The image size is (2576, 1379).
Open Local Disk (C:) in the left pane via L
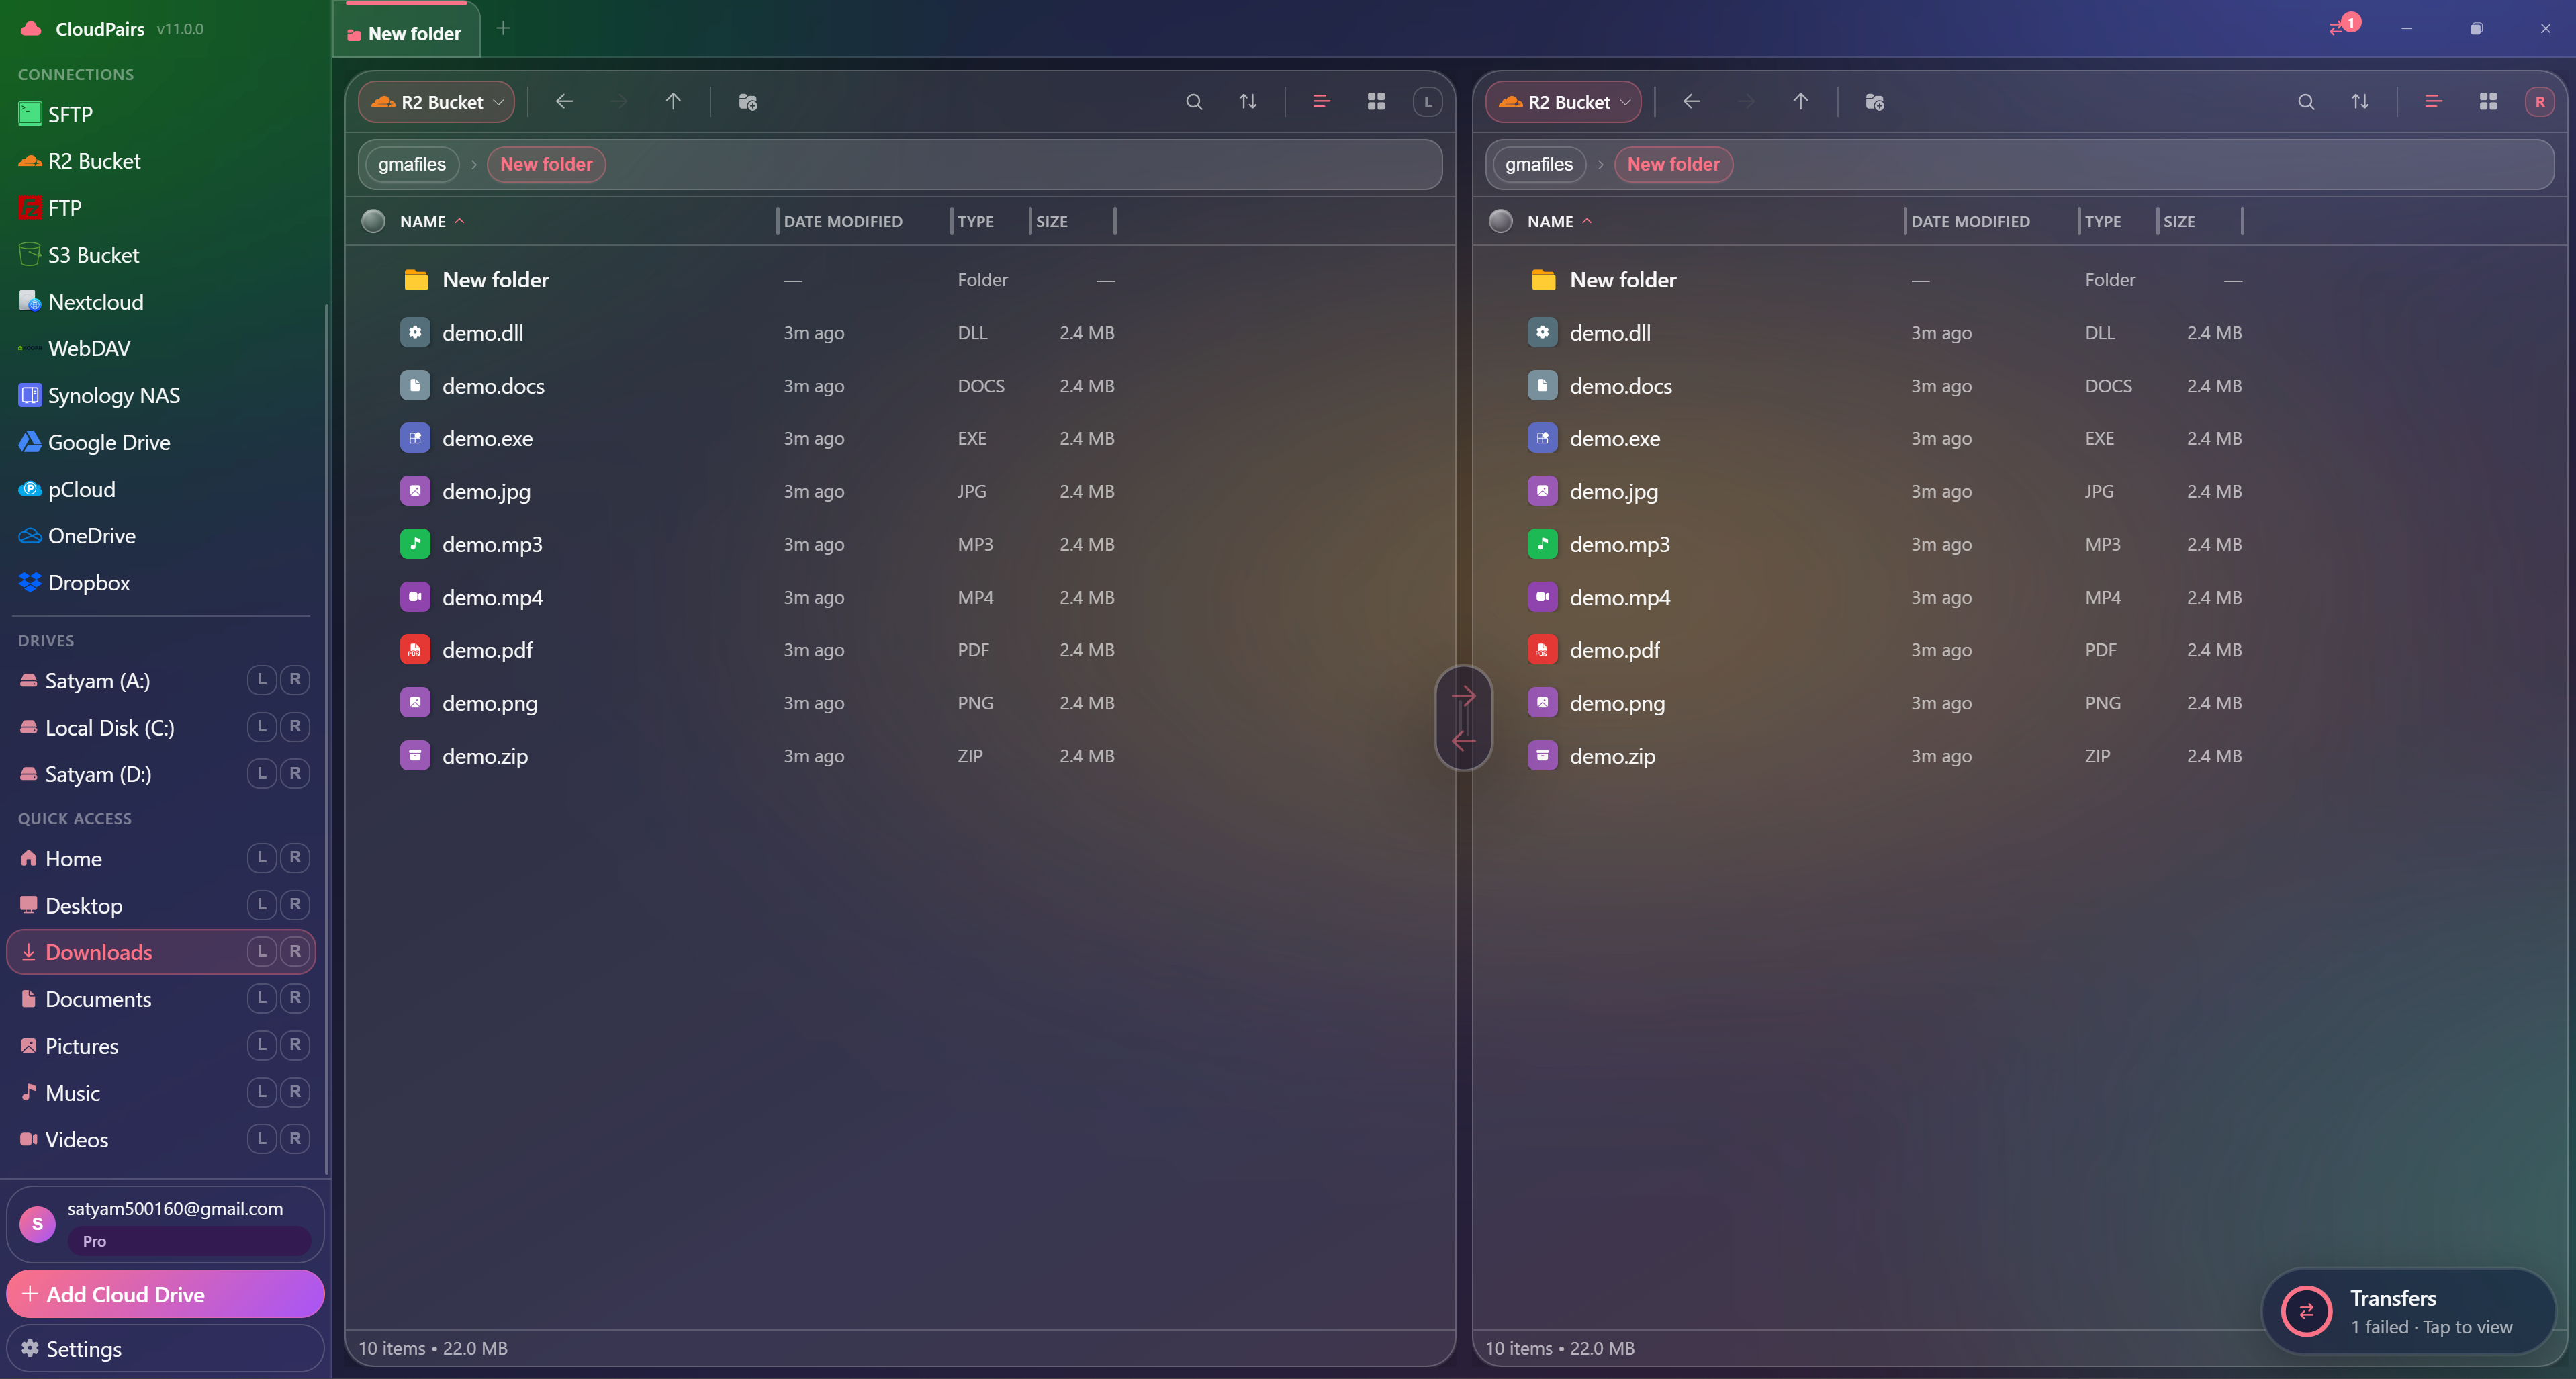(x=262, y=727)
